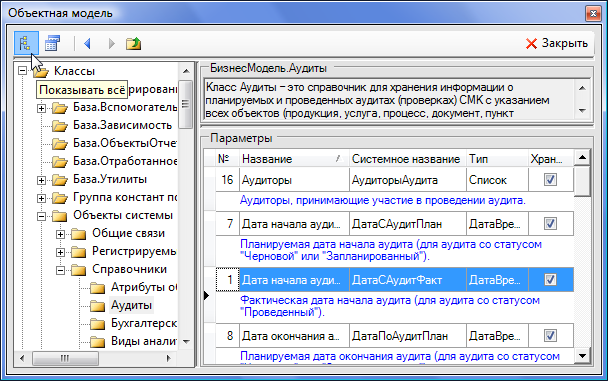The height and width of the screenshot is (381, 608).
Task: Toggle storage checkbox in Аудиторы row
Action: click(550, 179)
